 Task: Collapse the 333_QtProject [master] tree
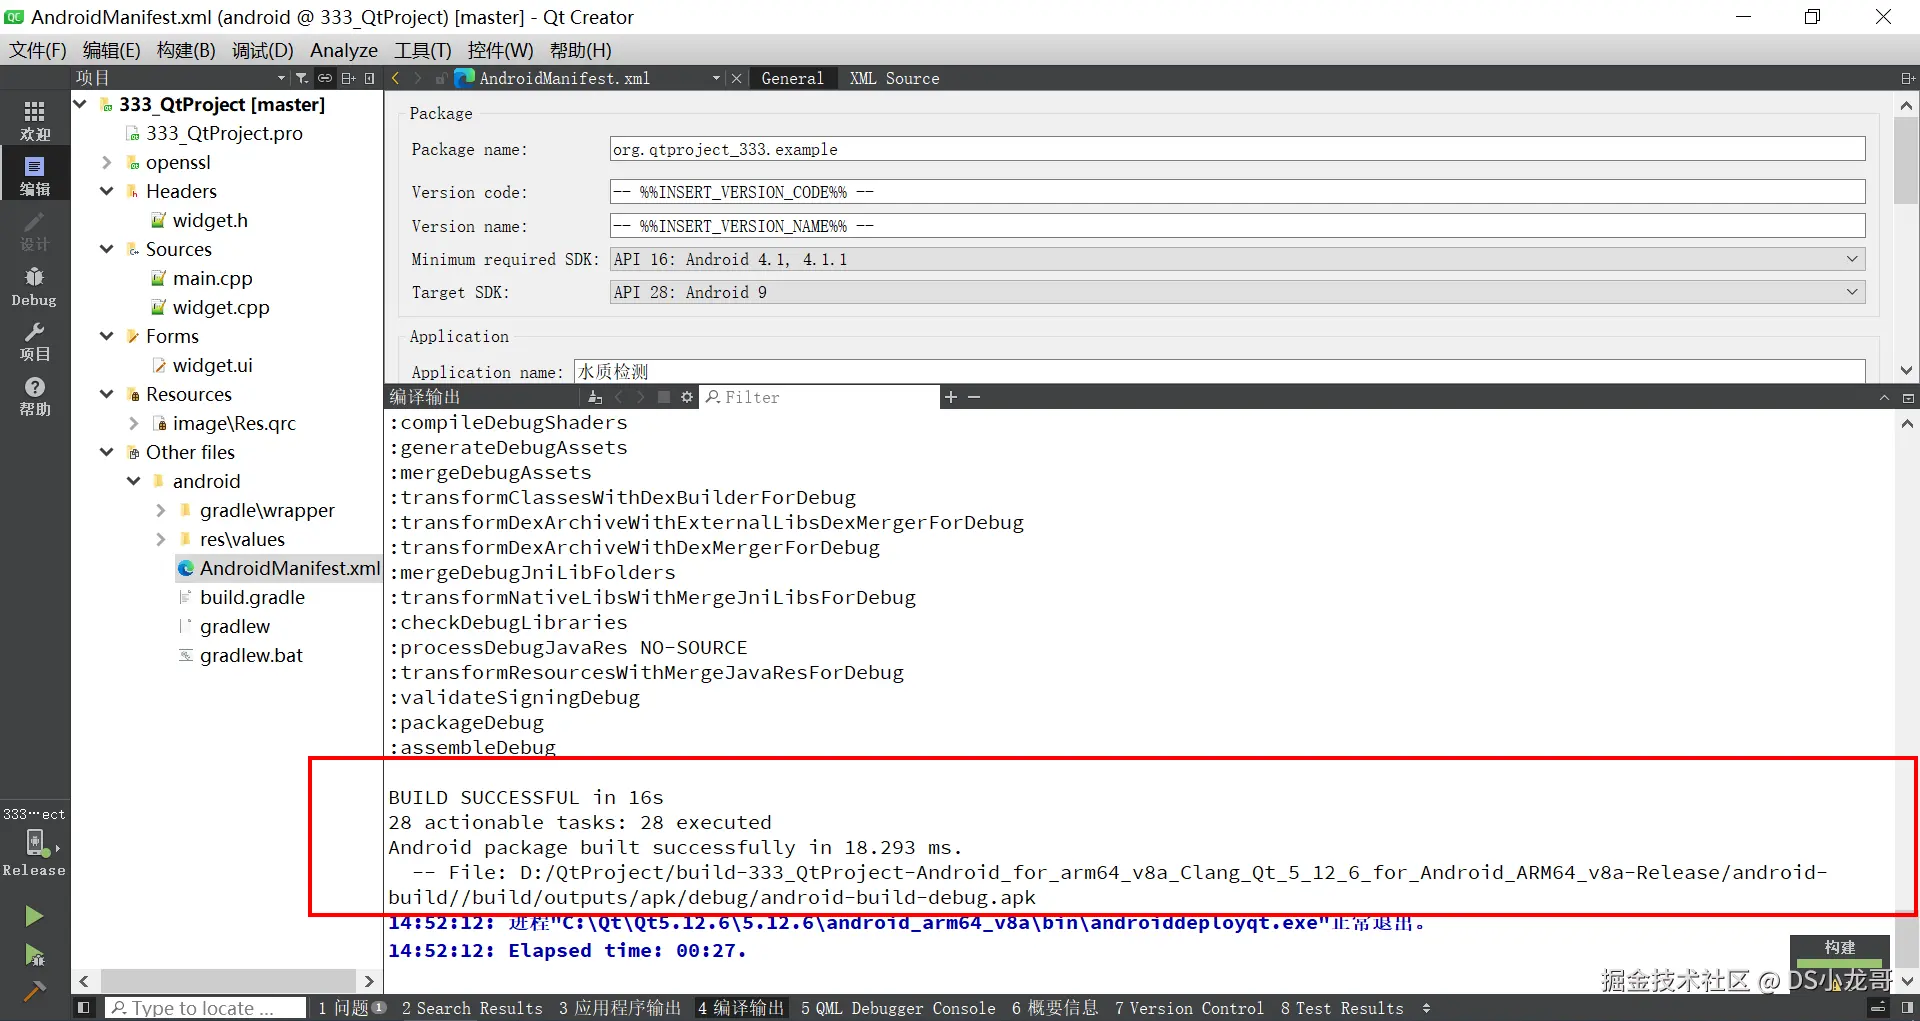pos(81,104)
